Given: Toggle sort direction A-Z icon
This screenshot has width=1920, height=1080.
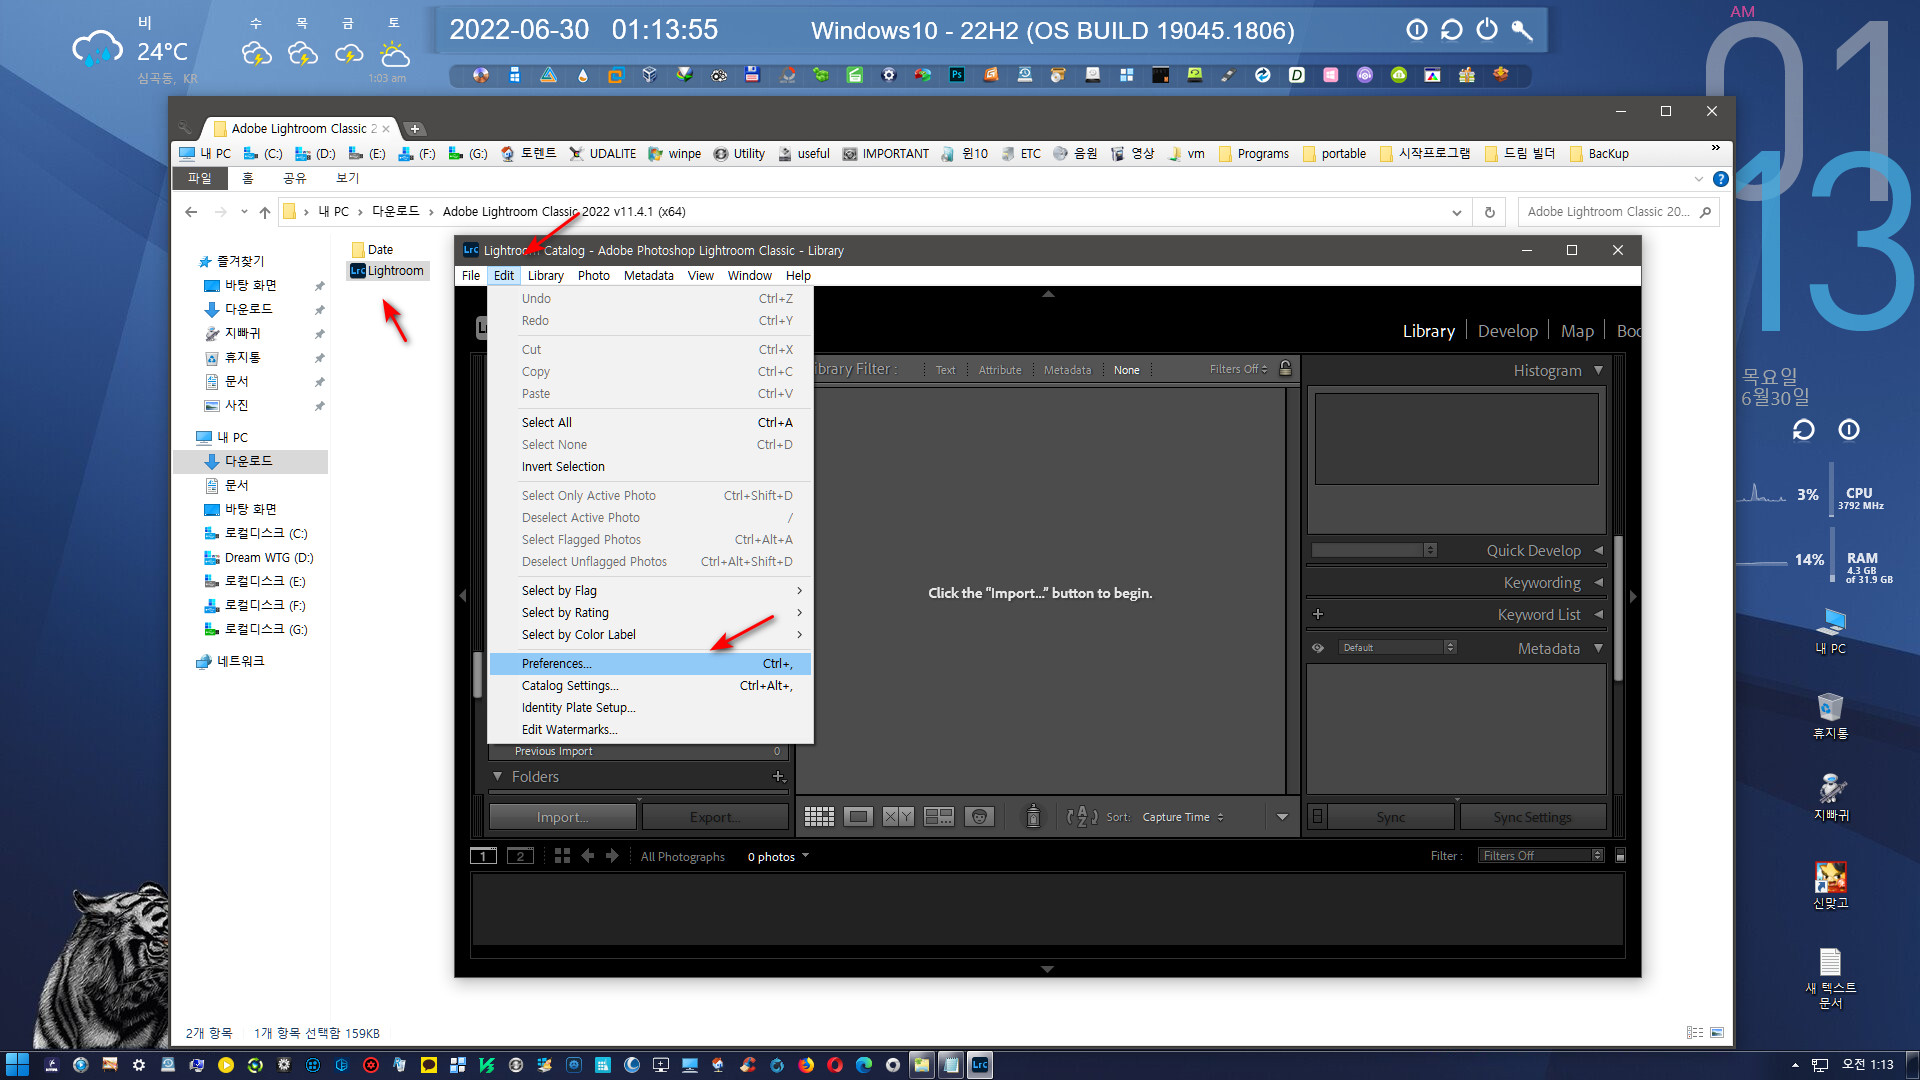Looking at the screenshot, I should pos(1082,817).
